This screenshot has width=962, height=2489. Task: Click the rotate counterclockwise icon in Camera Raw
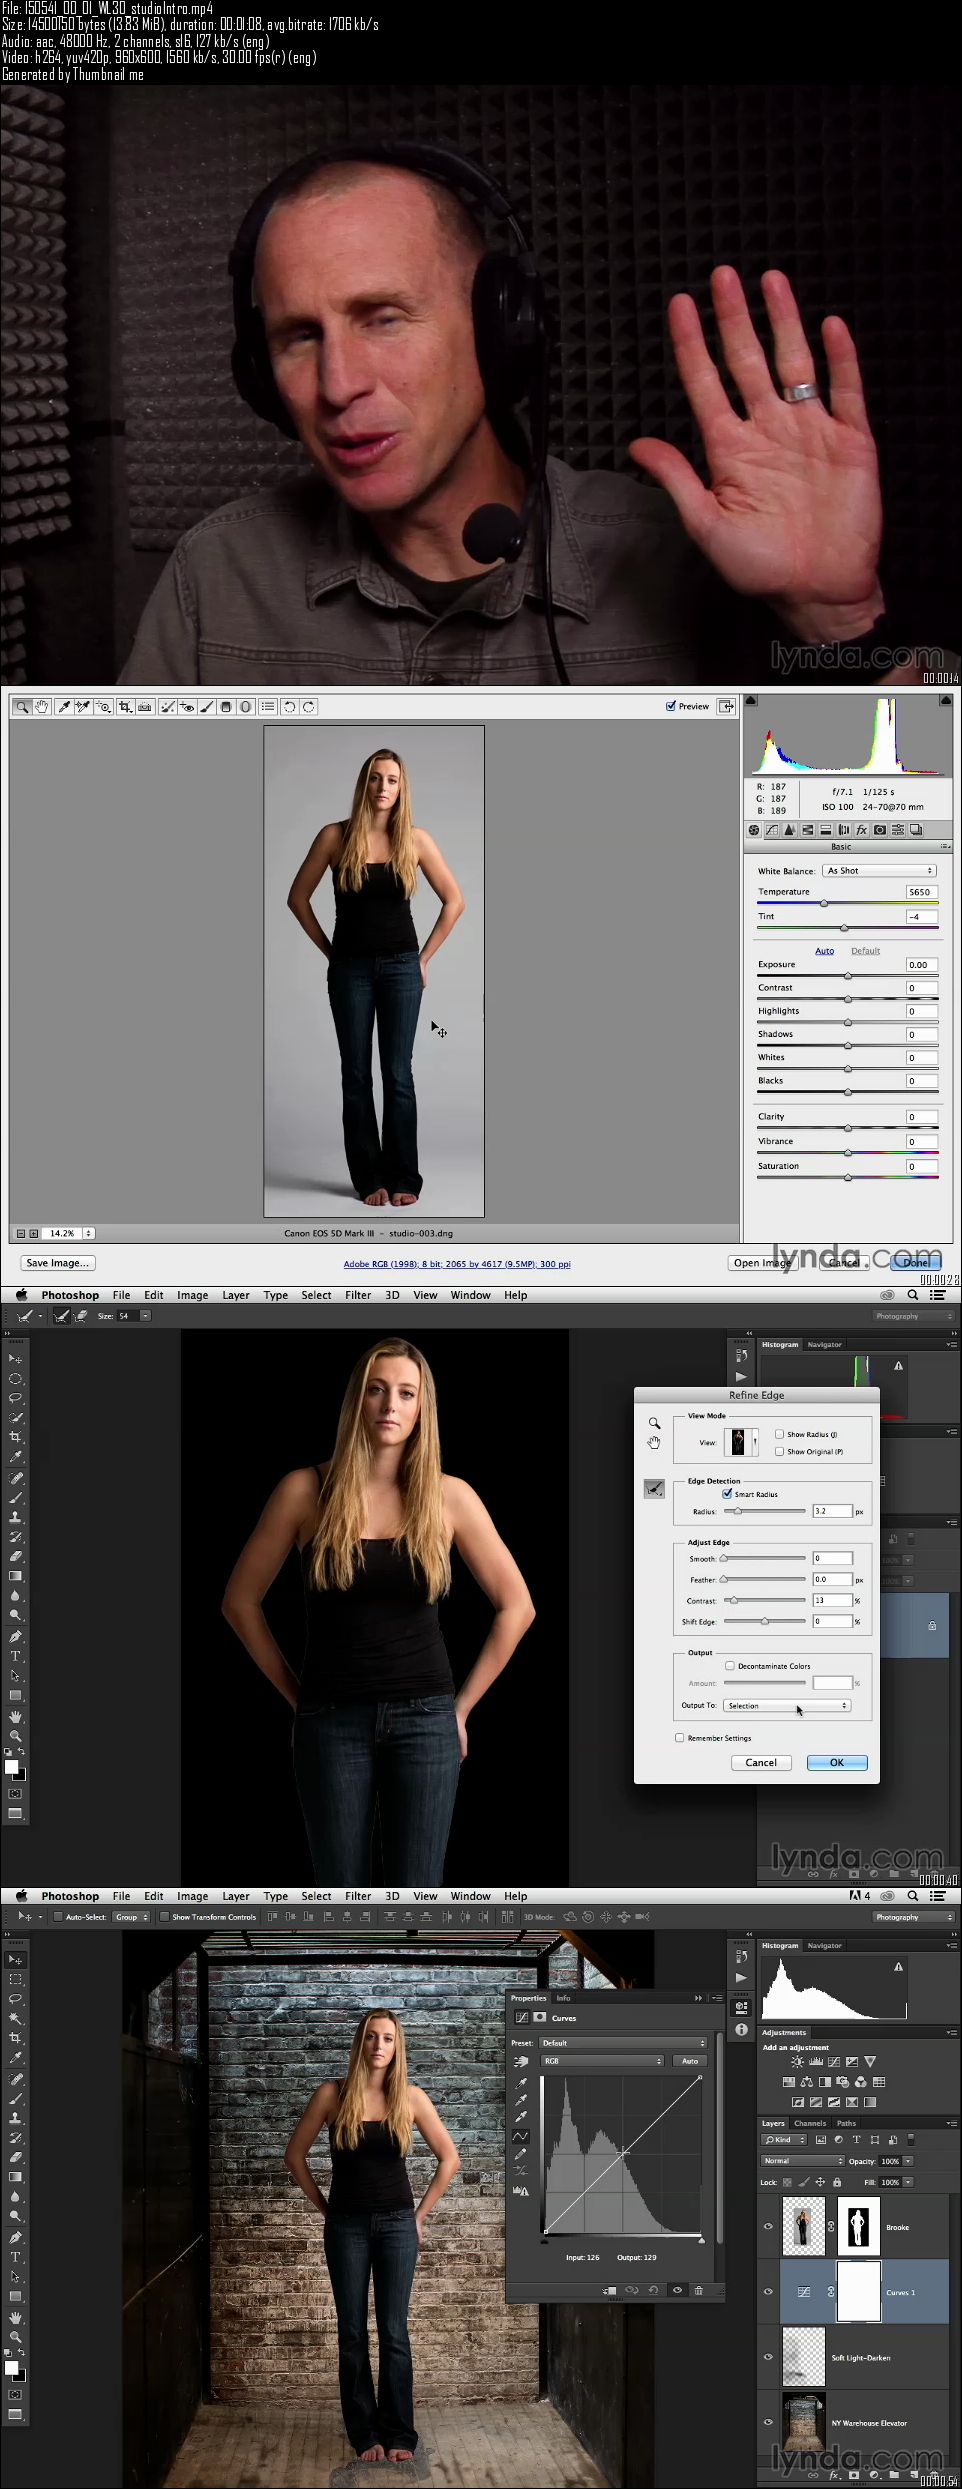coord(289,707)
